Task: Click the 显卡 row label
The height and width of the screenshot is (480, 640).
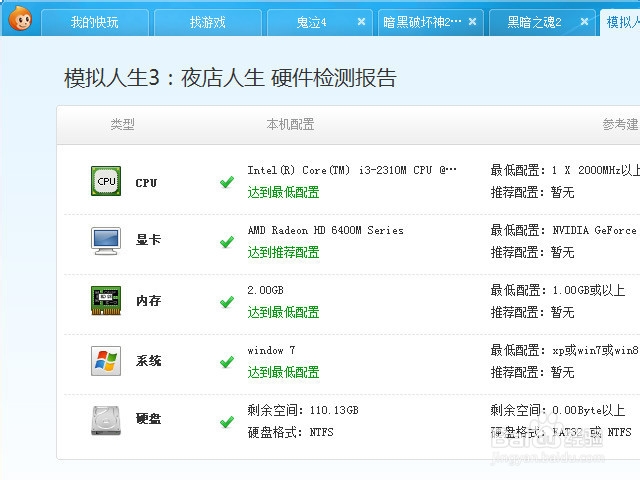Action: (149, 240)
